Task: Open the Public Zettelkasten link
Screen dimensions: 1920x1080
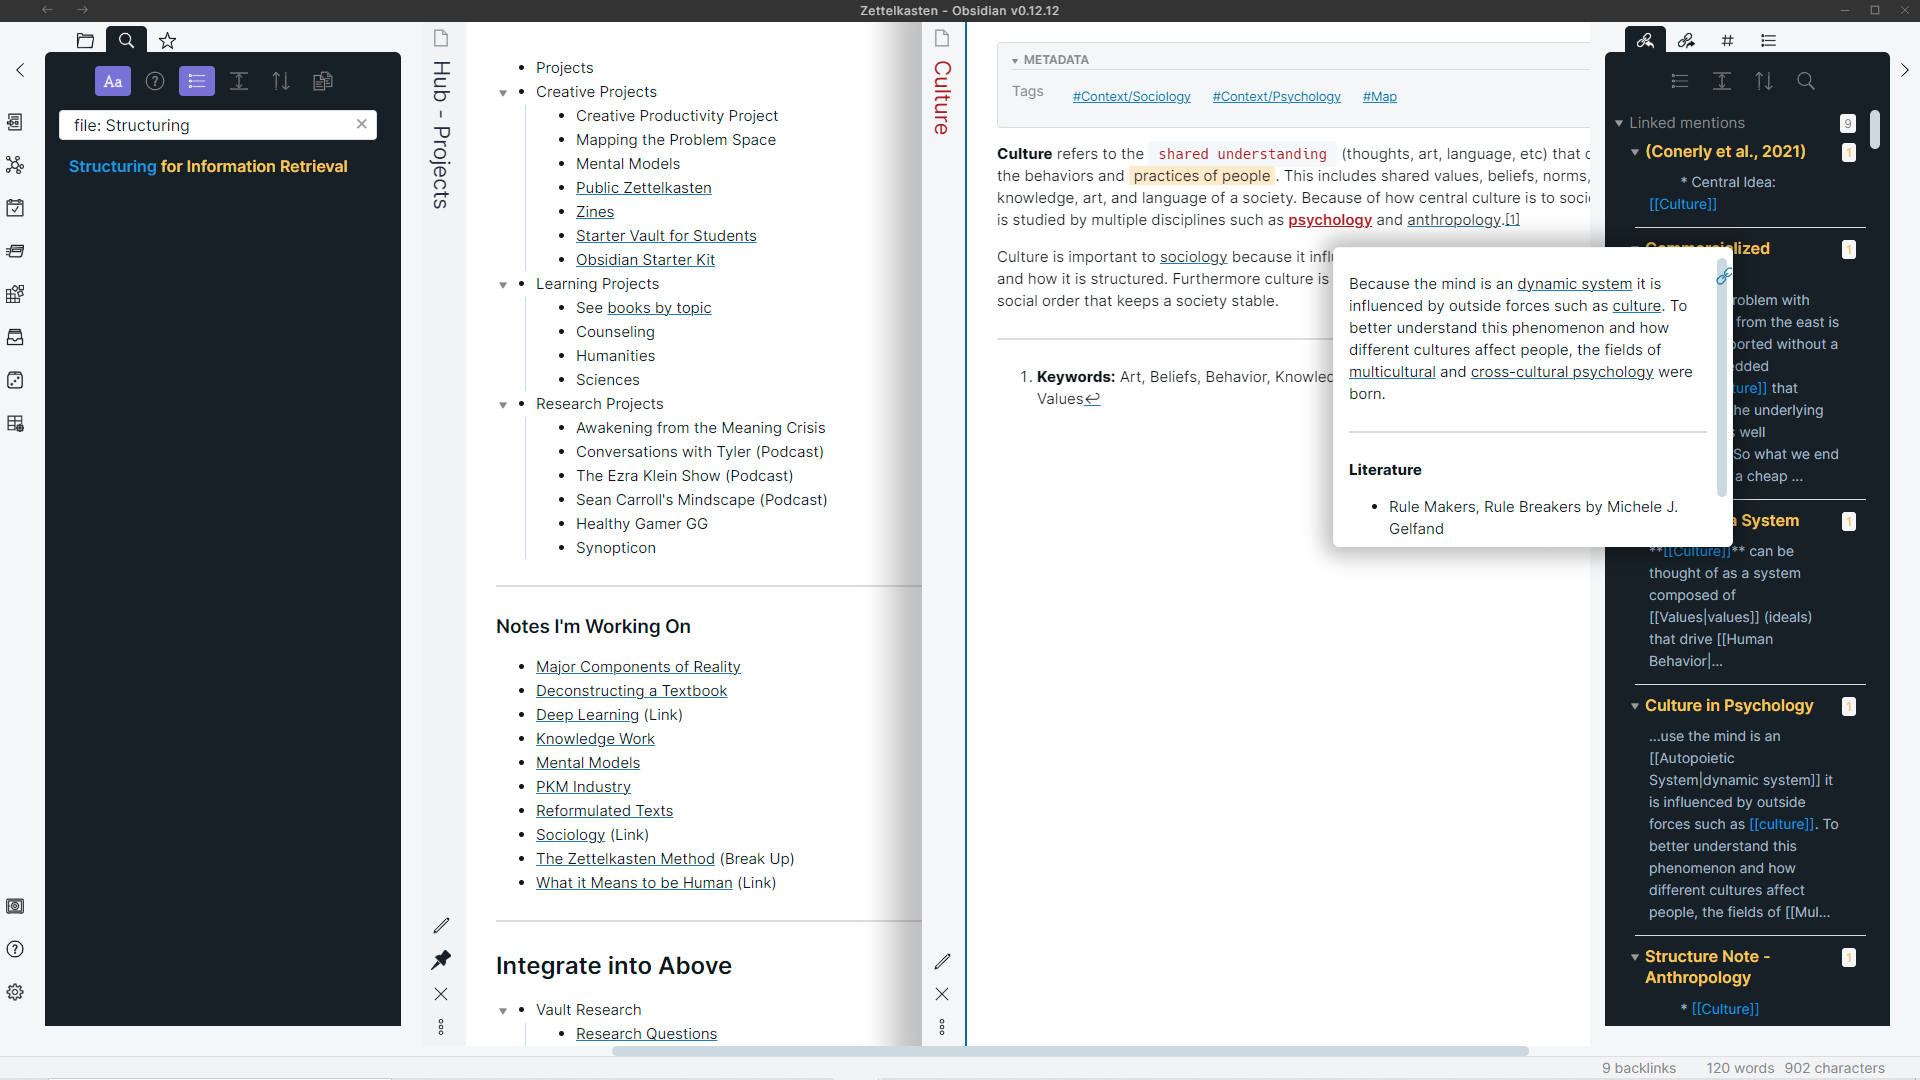Action: pos(643,188)
